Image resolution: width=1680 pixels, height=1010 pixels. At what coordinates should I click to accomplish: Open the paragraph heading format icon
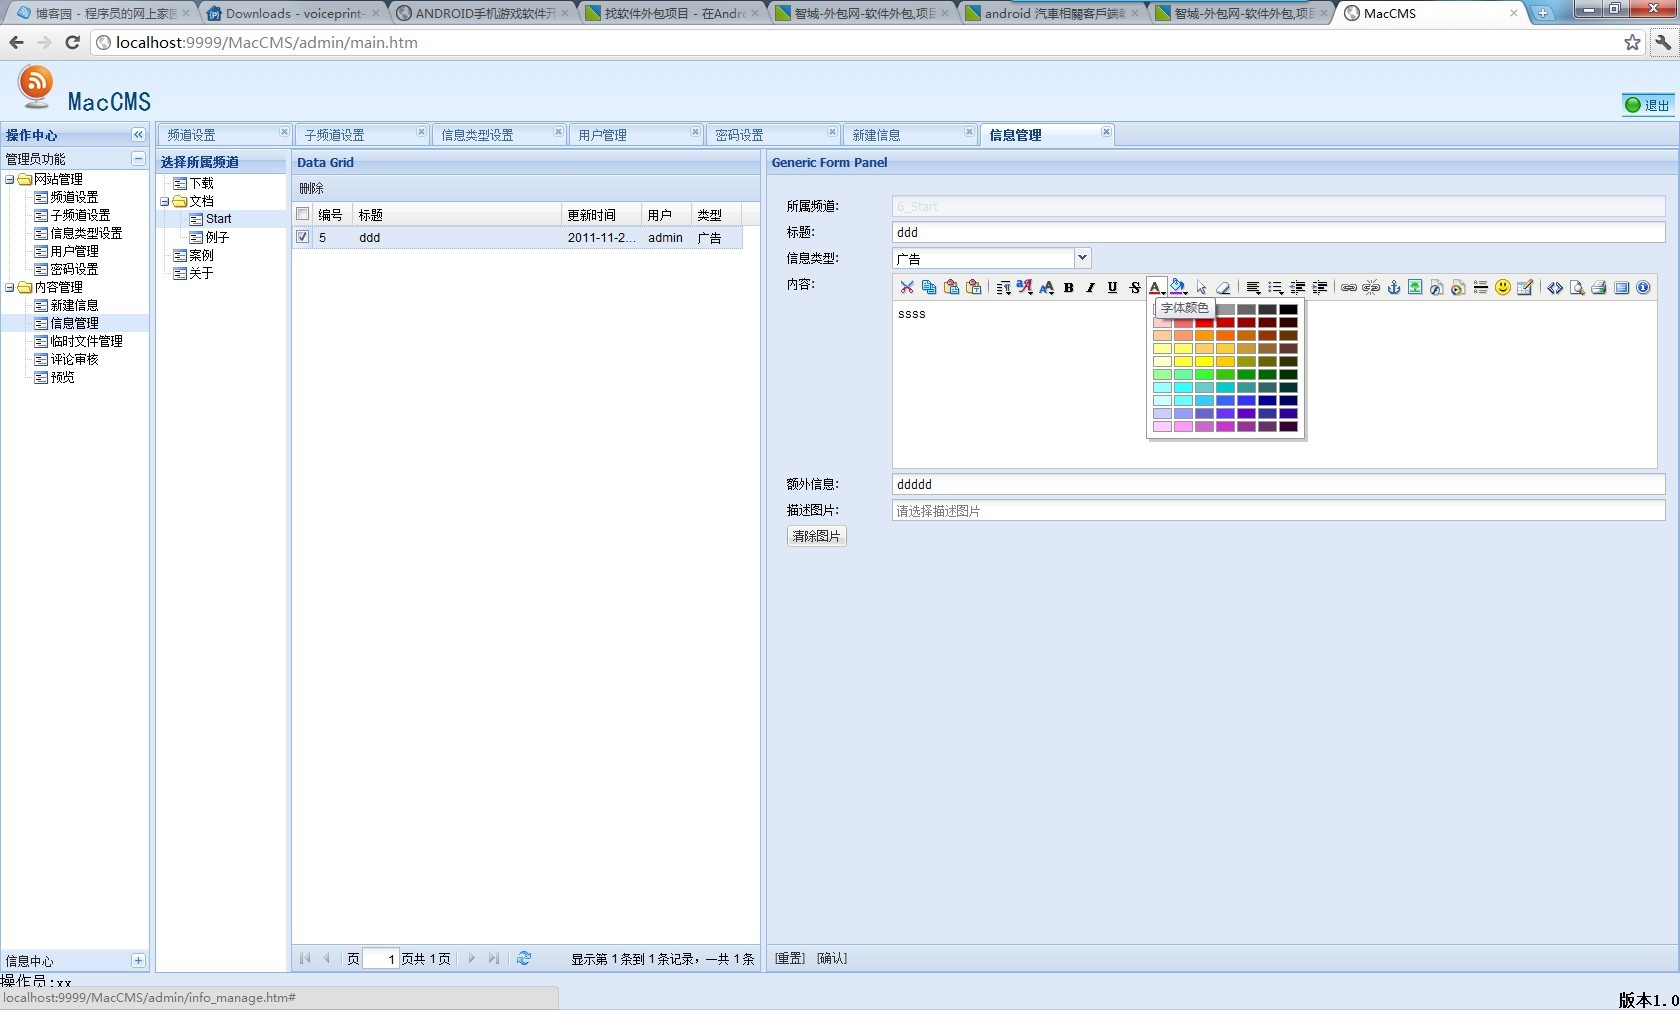(1003, 287)
